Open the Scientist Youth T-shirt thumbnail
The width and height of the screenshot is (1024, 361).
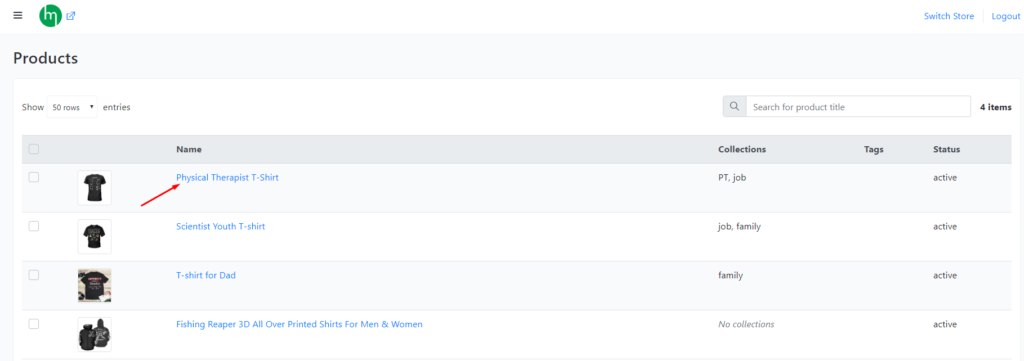click(x=94, y=236)
